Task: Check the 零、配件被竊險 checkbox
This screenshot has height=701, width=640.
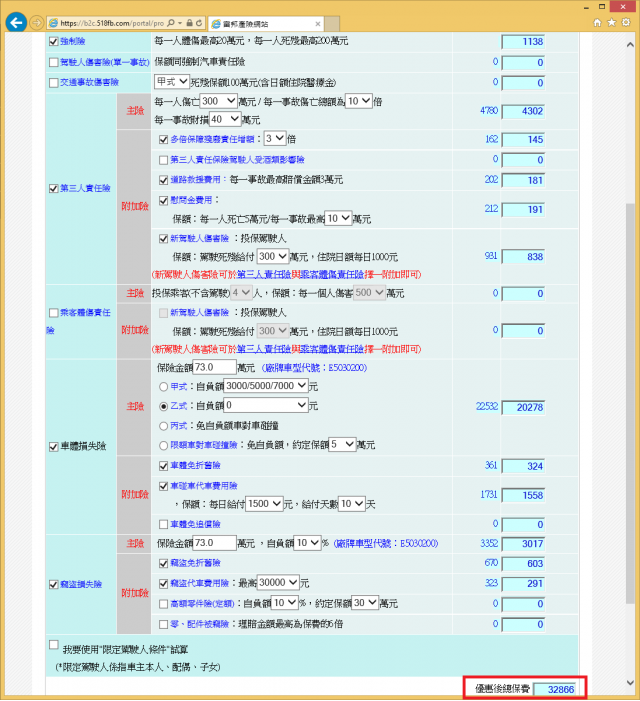Action: pyautogui.click(x=164, y=624)
